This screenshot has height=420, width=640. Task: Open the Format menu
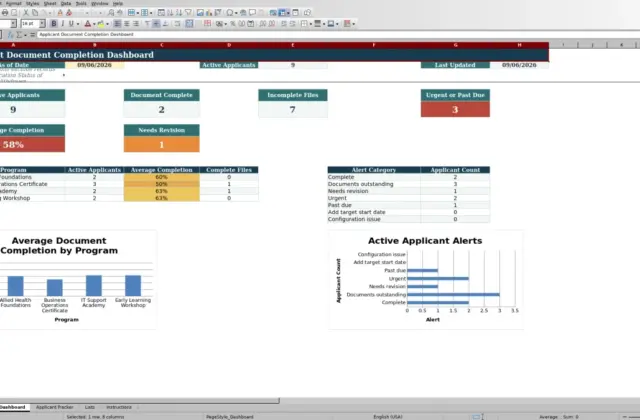pos(13,3)
